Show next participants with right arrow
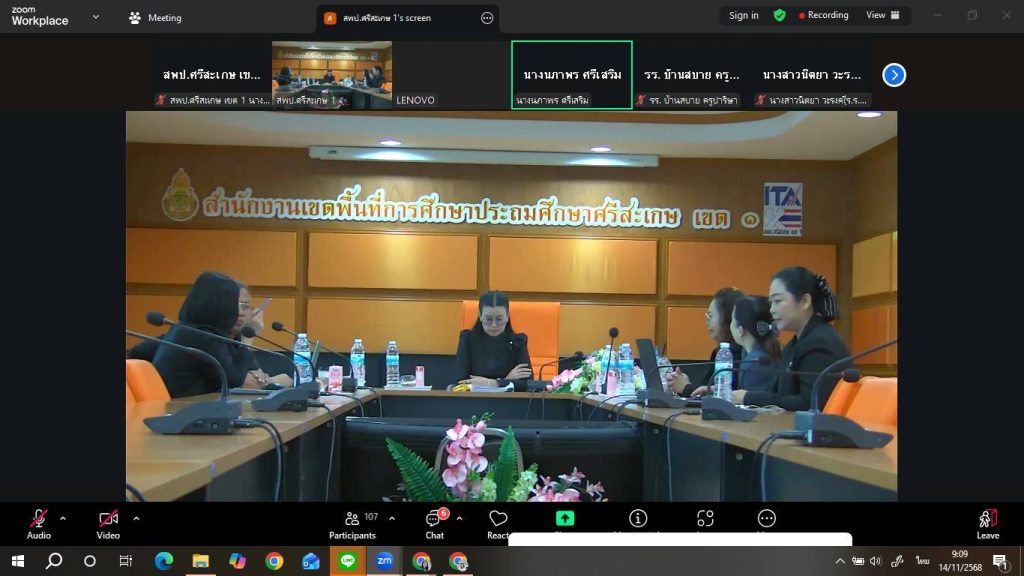The height and width of the screenshot is (576, 1024). pos(894,75)
